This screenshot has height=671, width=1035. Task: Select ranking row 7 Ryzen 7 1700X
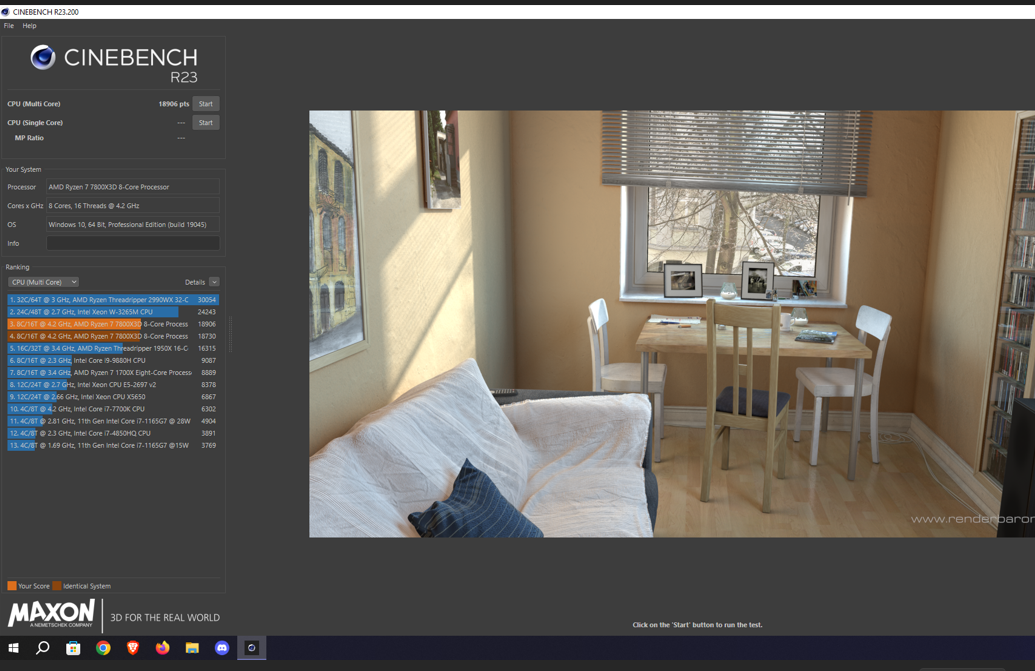coord(113,373)
